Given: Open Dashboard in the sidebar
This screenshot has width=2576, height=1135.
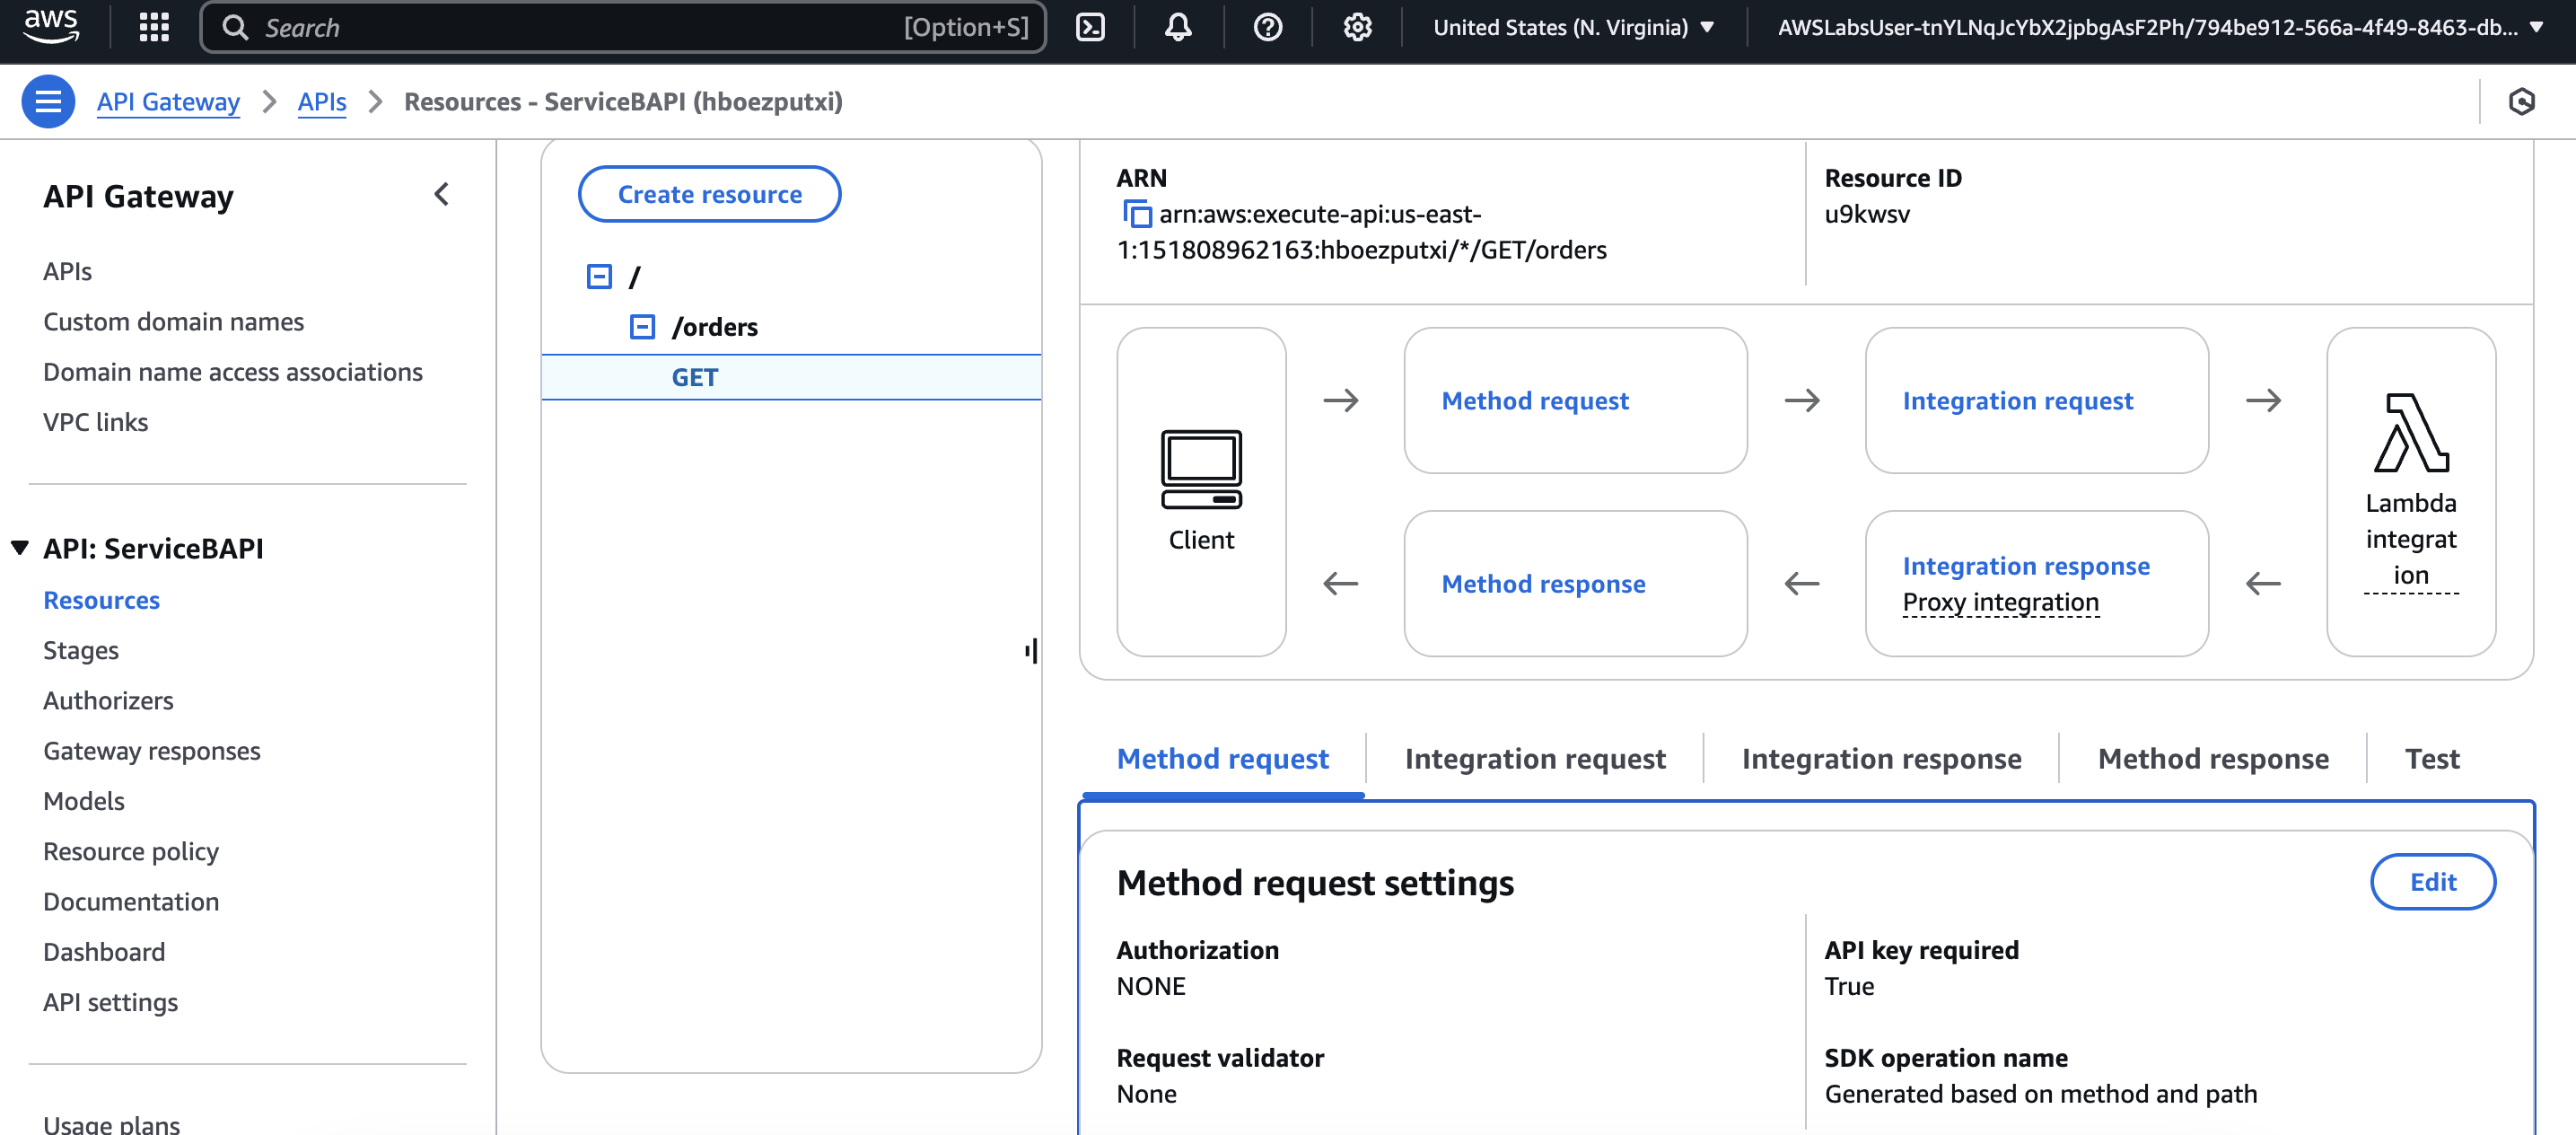Looking at the screenshot, I should [104, 951].
